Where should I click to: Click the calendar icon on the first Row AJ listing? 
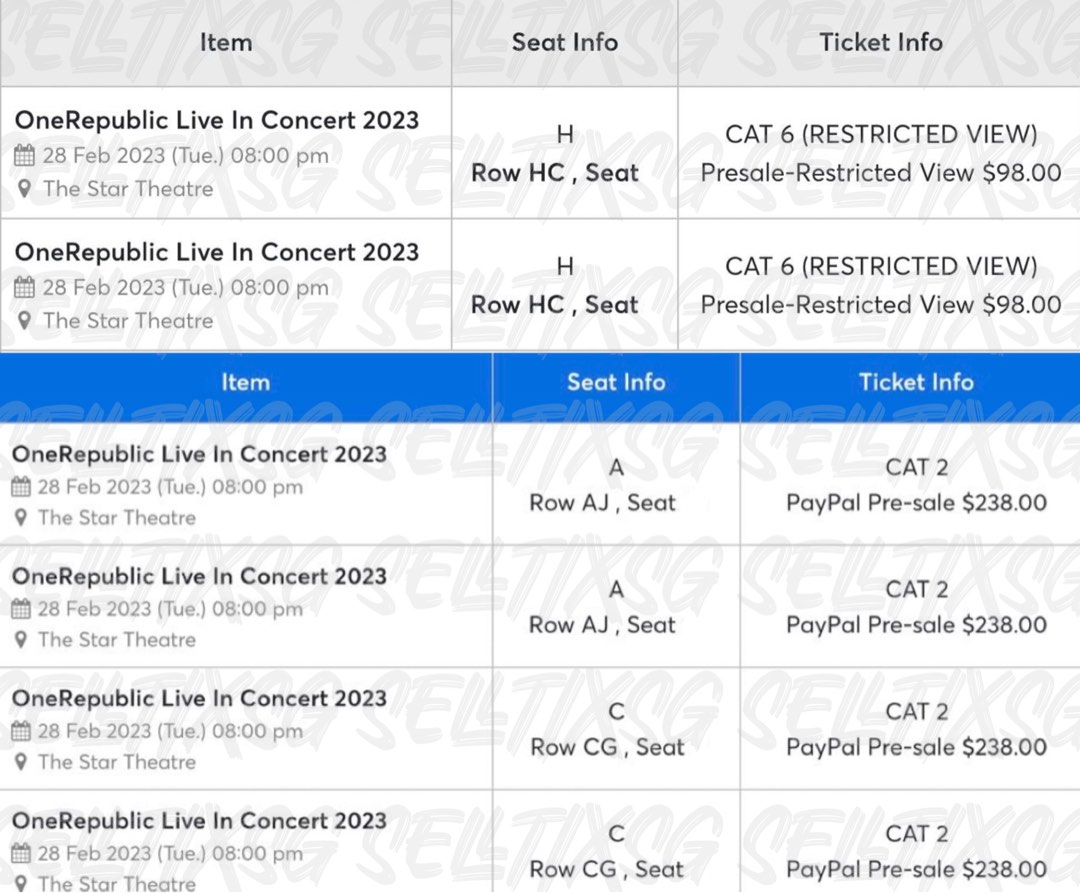[21, 487]
